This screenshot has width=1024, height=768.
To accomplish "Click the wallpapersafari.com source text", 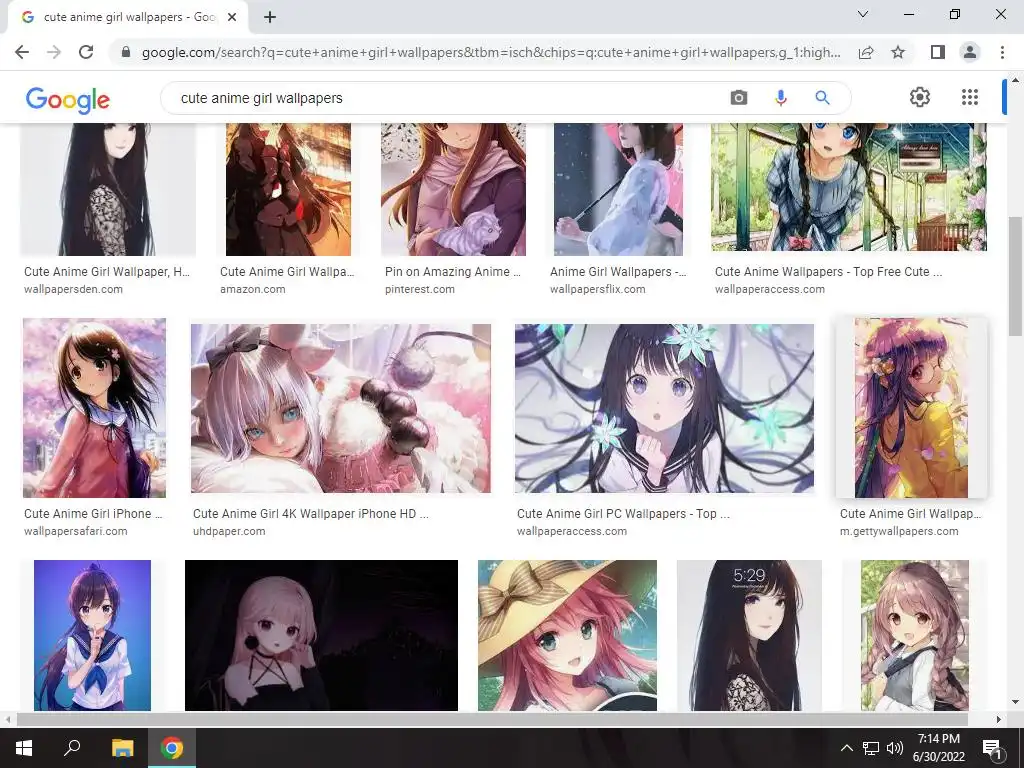I will (76, 532).
